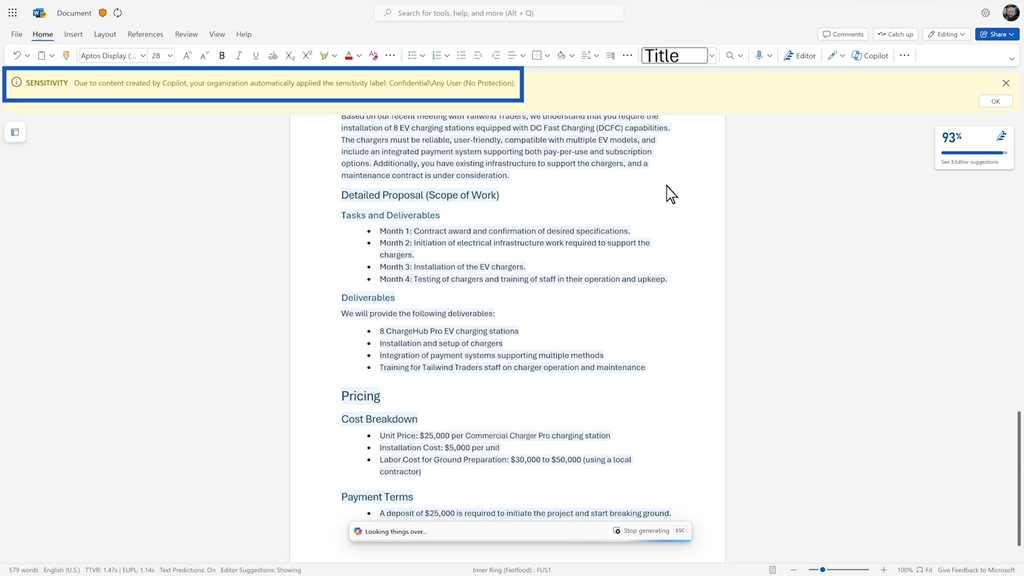1024x576 pixels.
Task: Toggle italic formatting
Action: click(x=238, y=56)
